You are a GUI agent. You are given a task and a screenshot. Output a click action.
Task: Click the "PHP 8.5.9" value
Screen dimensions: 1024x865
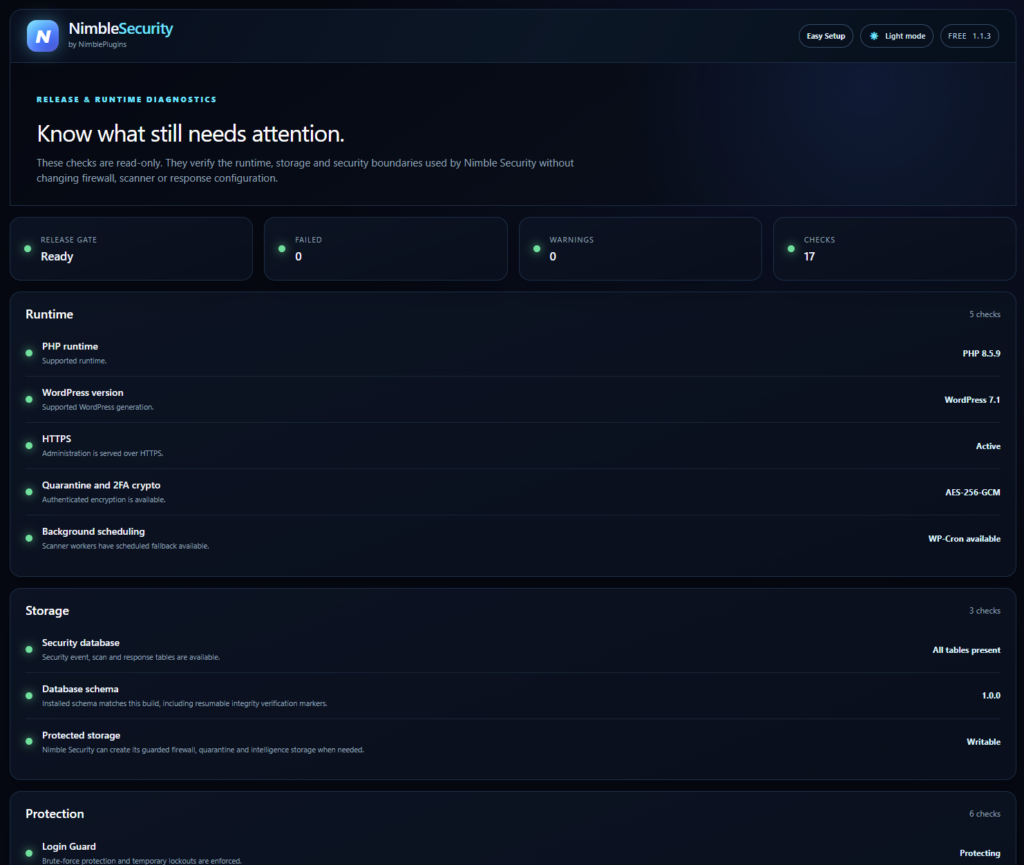pos(981,354)
